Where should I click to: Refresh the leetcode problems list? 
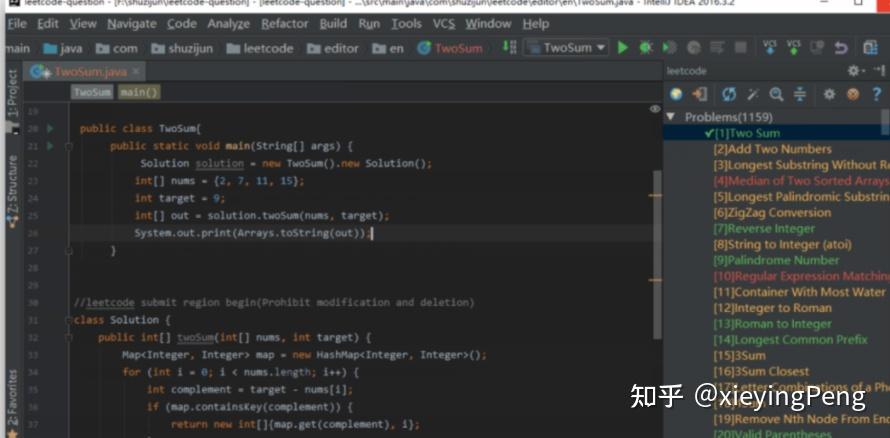pos(729,94)
